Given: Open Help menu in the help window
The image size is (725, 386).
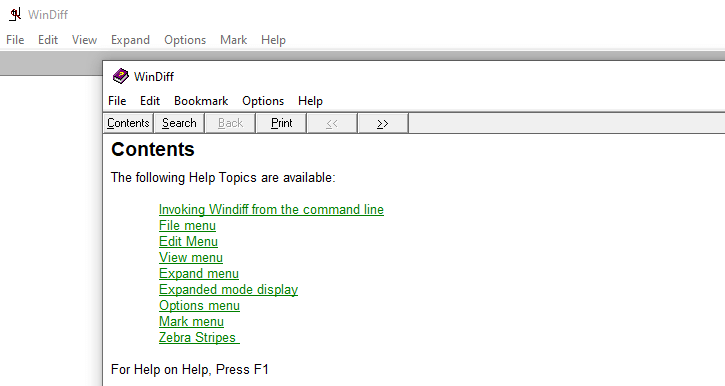Looking at the screenshot, I should (310, 101).
